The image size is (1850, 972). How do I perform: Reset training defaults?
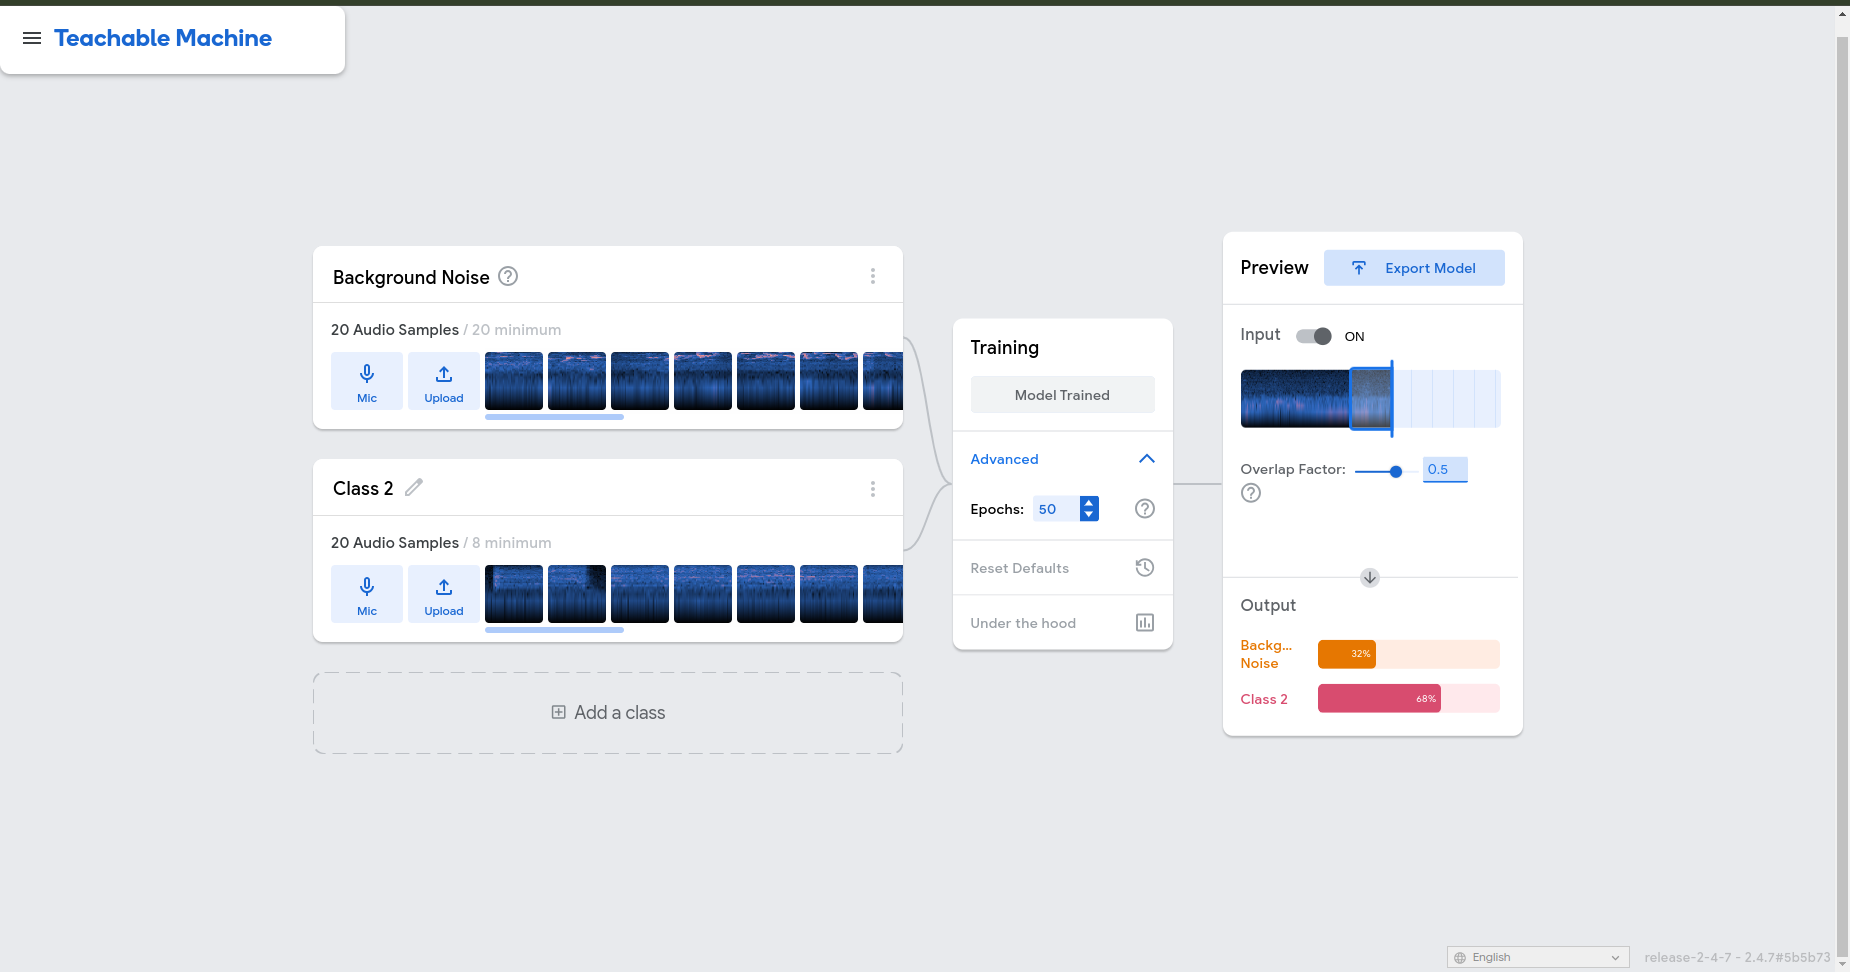(x=1062, y=568)
